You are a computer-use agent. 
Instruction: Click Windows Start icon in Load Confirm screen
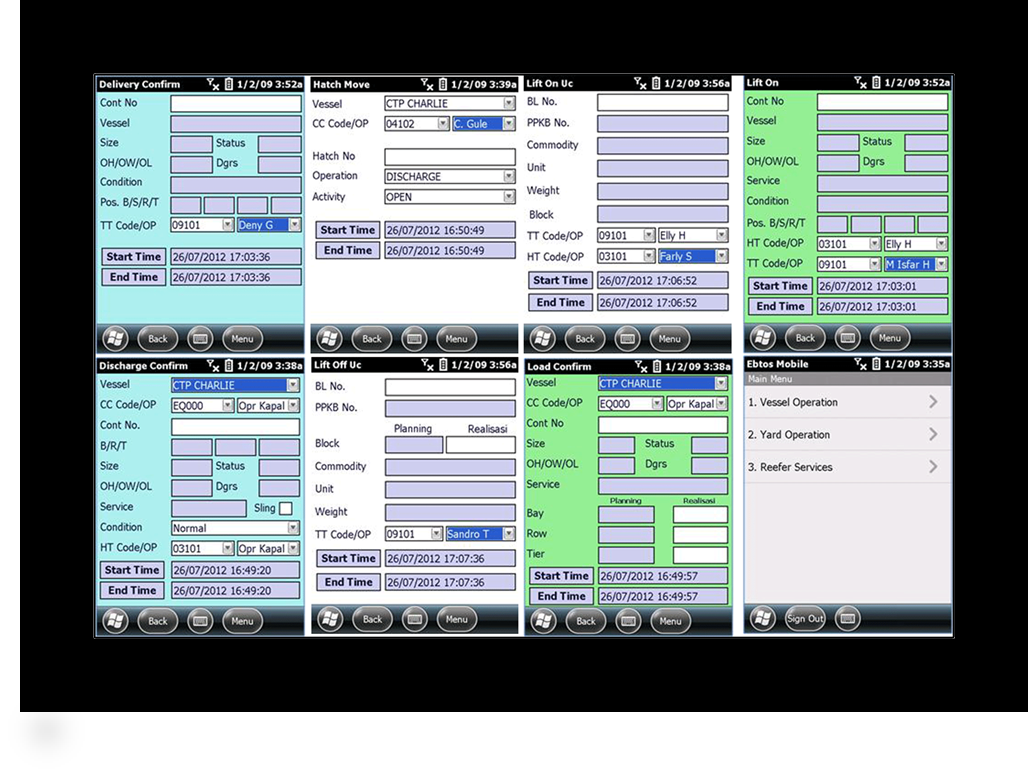543,621
